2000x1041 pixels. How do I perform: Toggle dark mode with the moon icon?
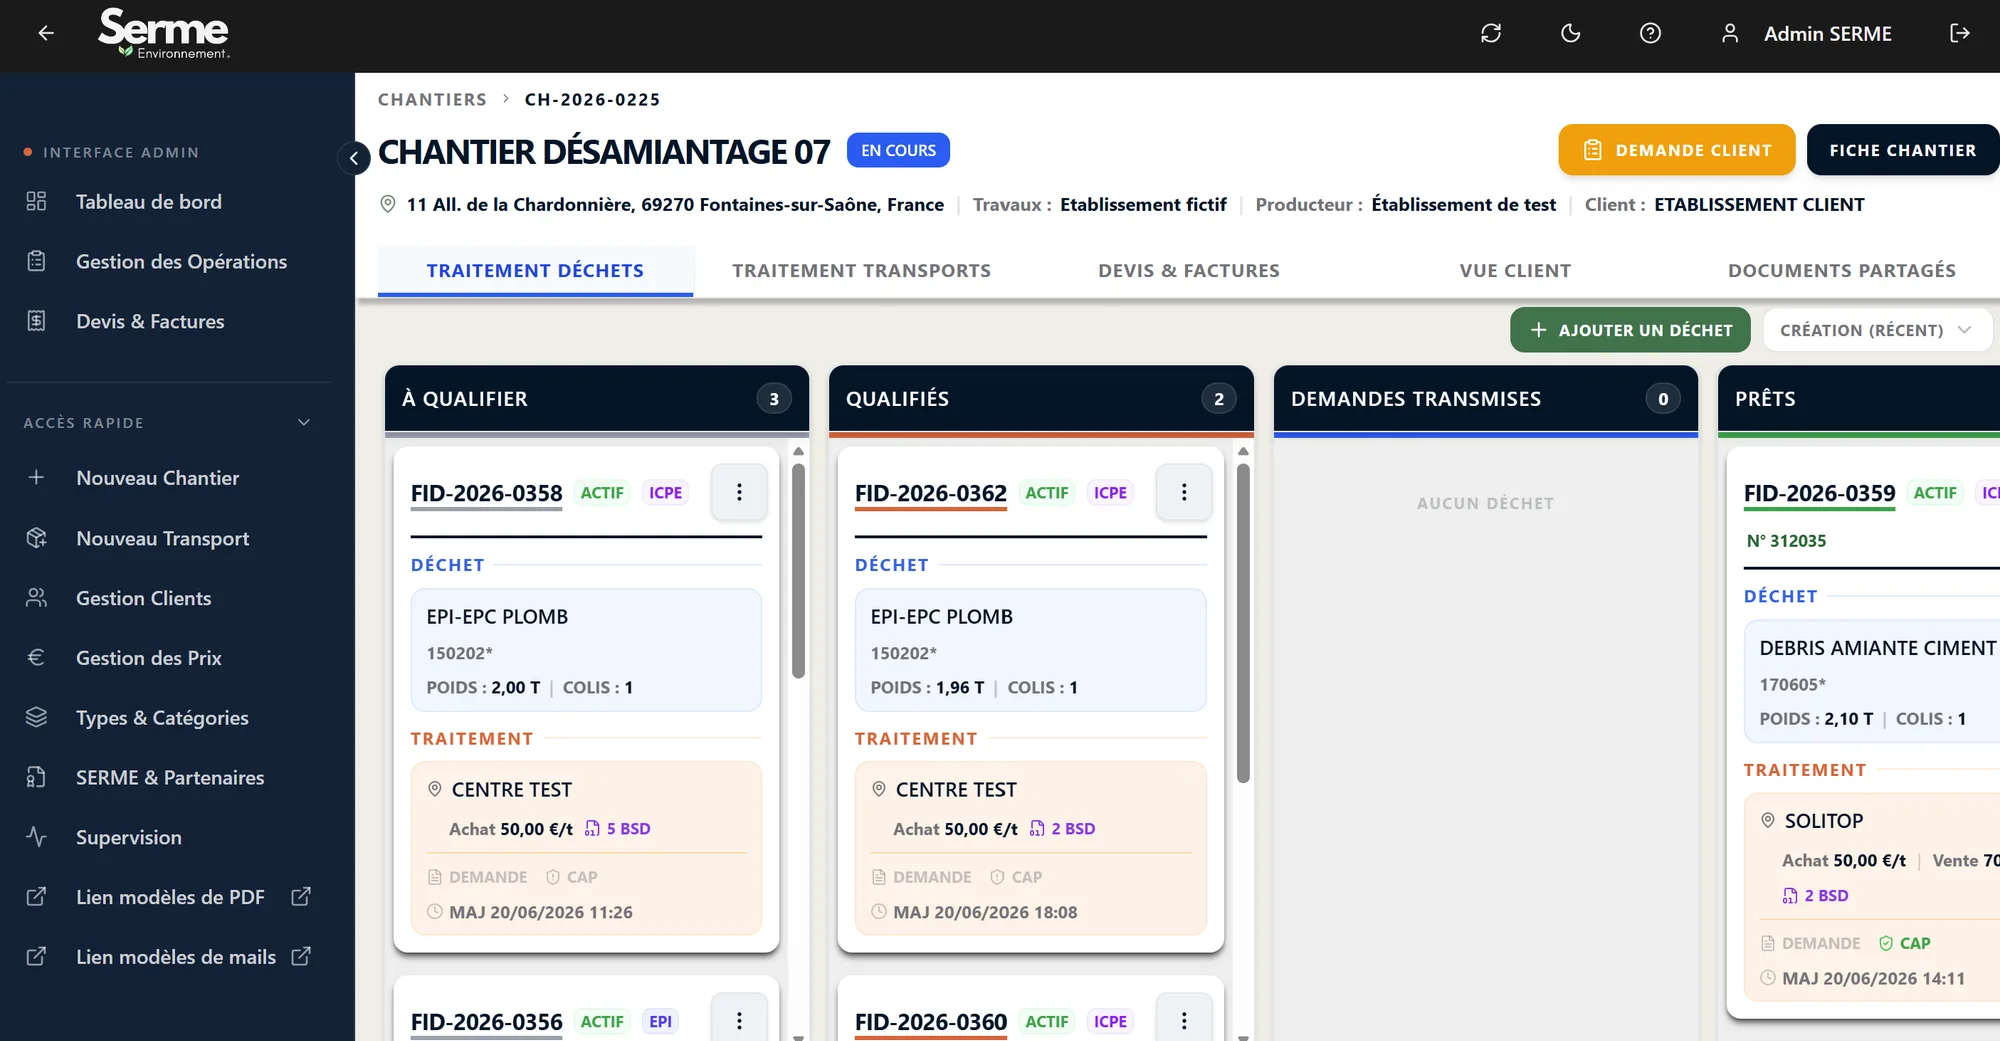[x=1571, y=33]
